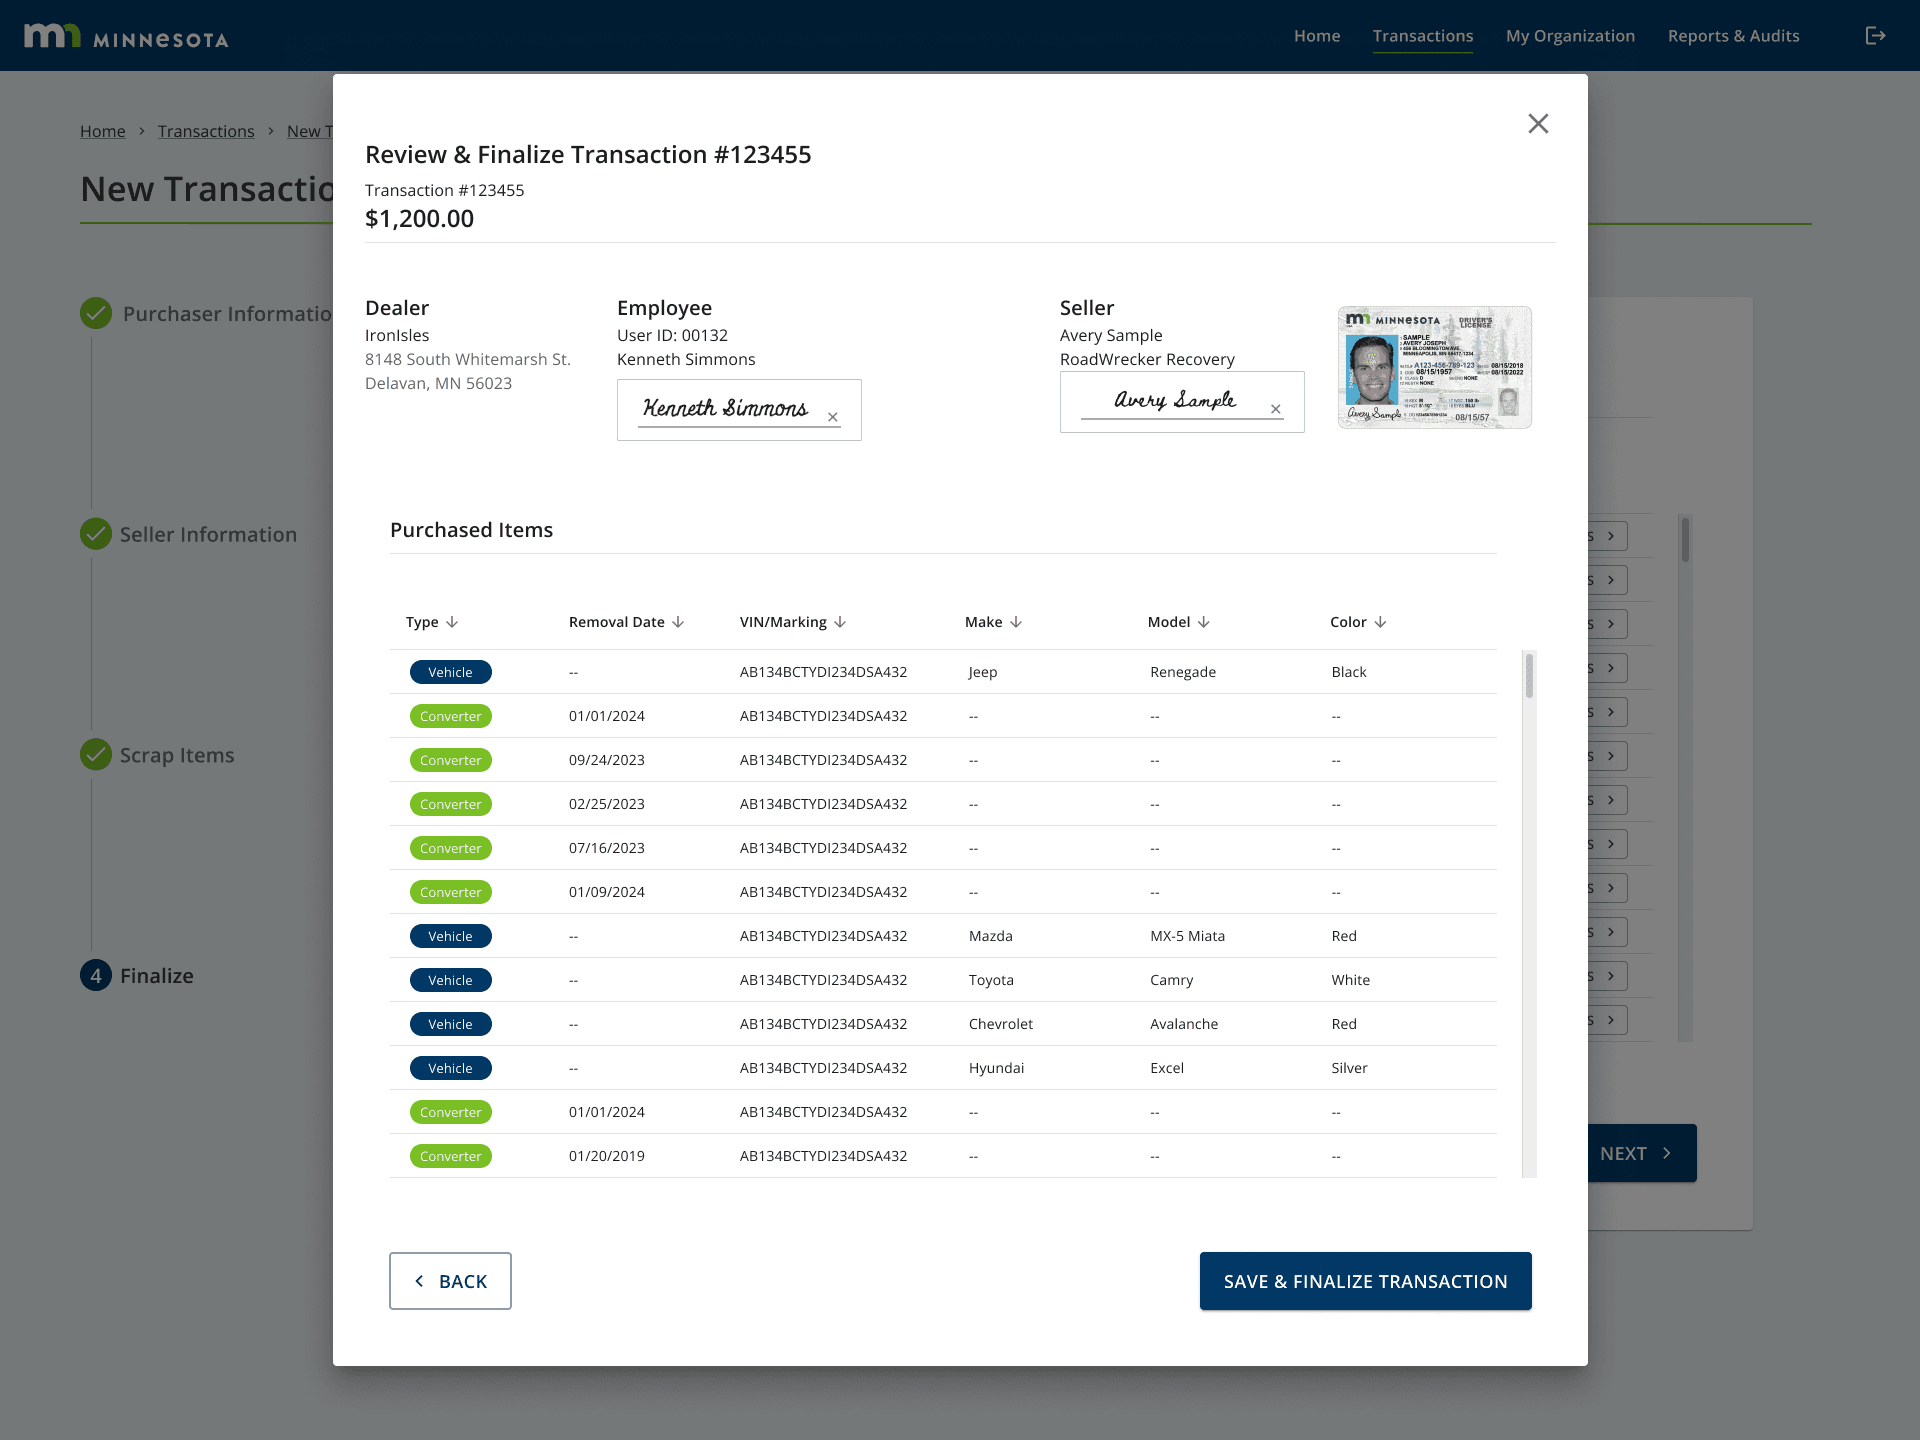
Task: Open My Organization nav item
Action: coord(1571,36)
